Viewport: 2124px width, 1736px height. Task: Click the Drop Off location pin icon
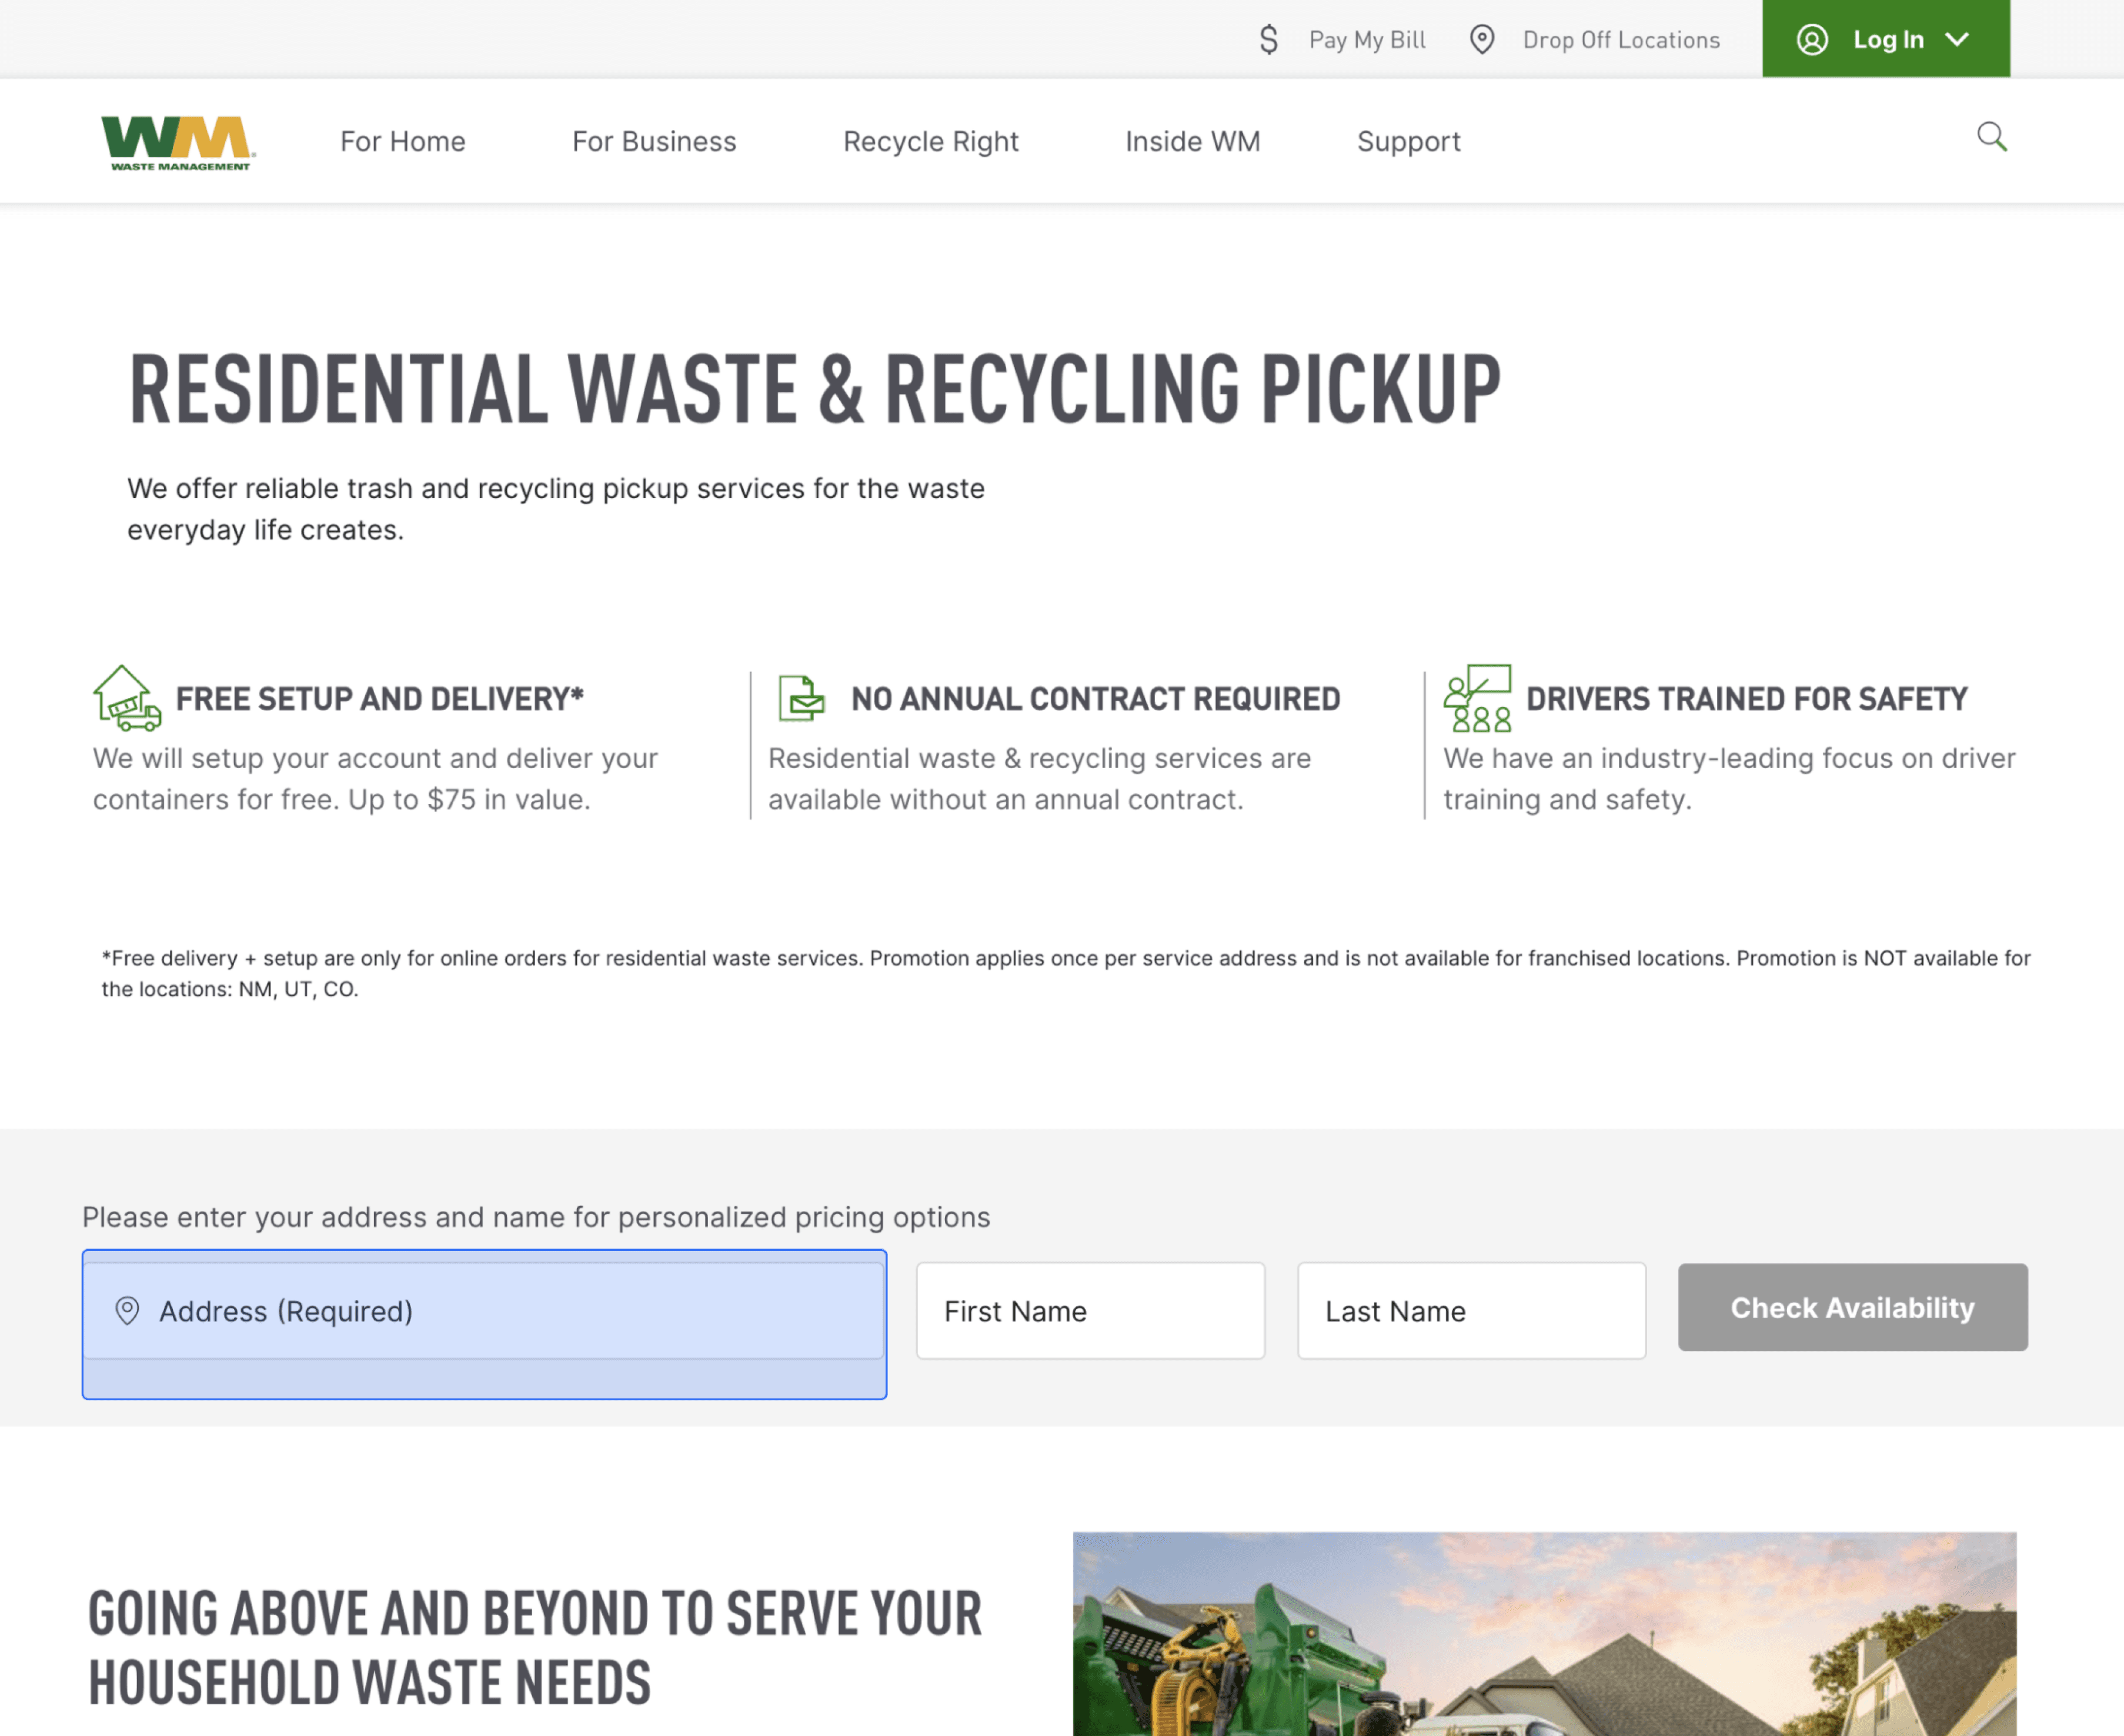tap(1481, 40)
